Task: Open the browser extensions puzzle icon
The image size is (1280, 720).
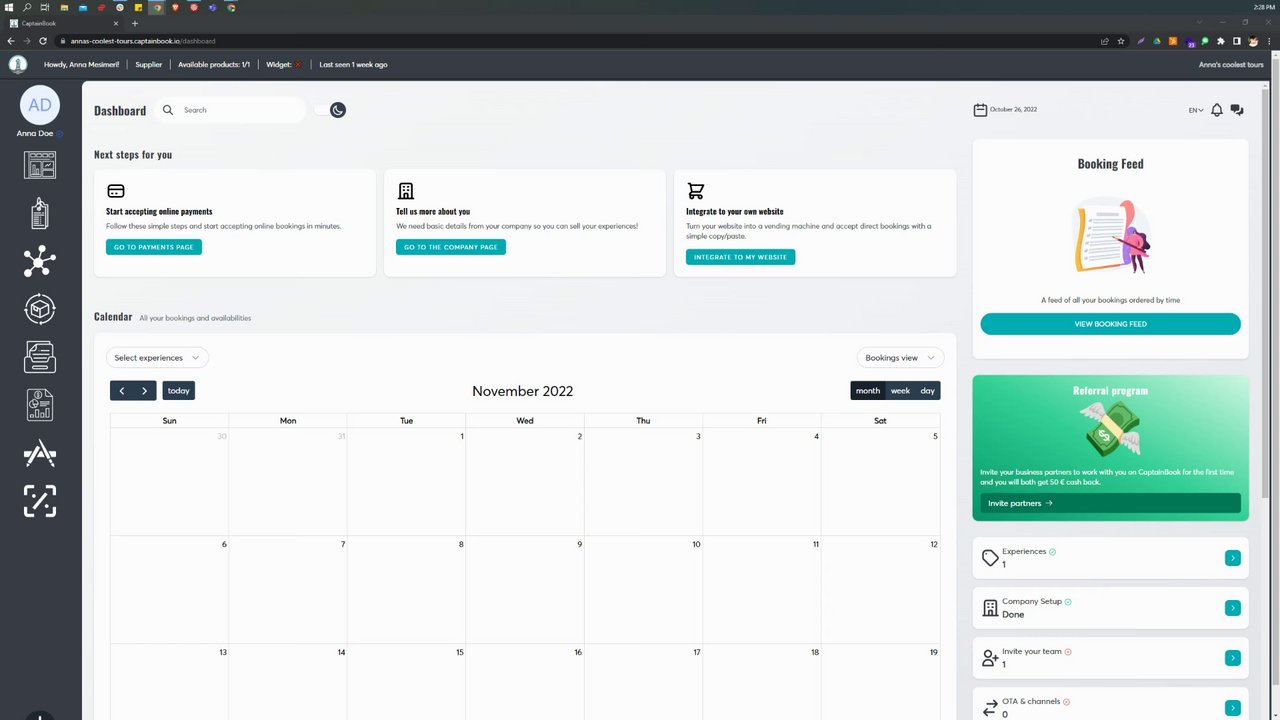Action: pos(1221,41)
